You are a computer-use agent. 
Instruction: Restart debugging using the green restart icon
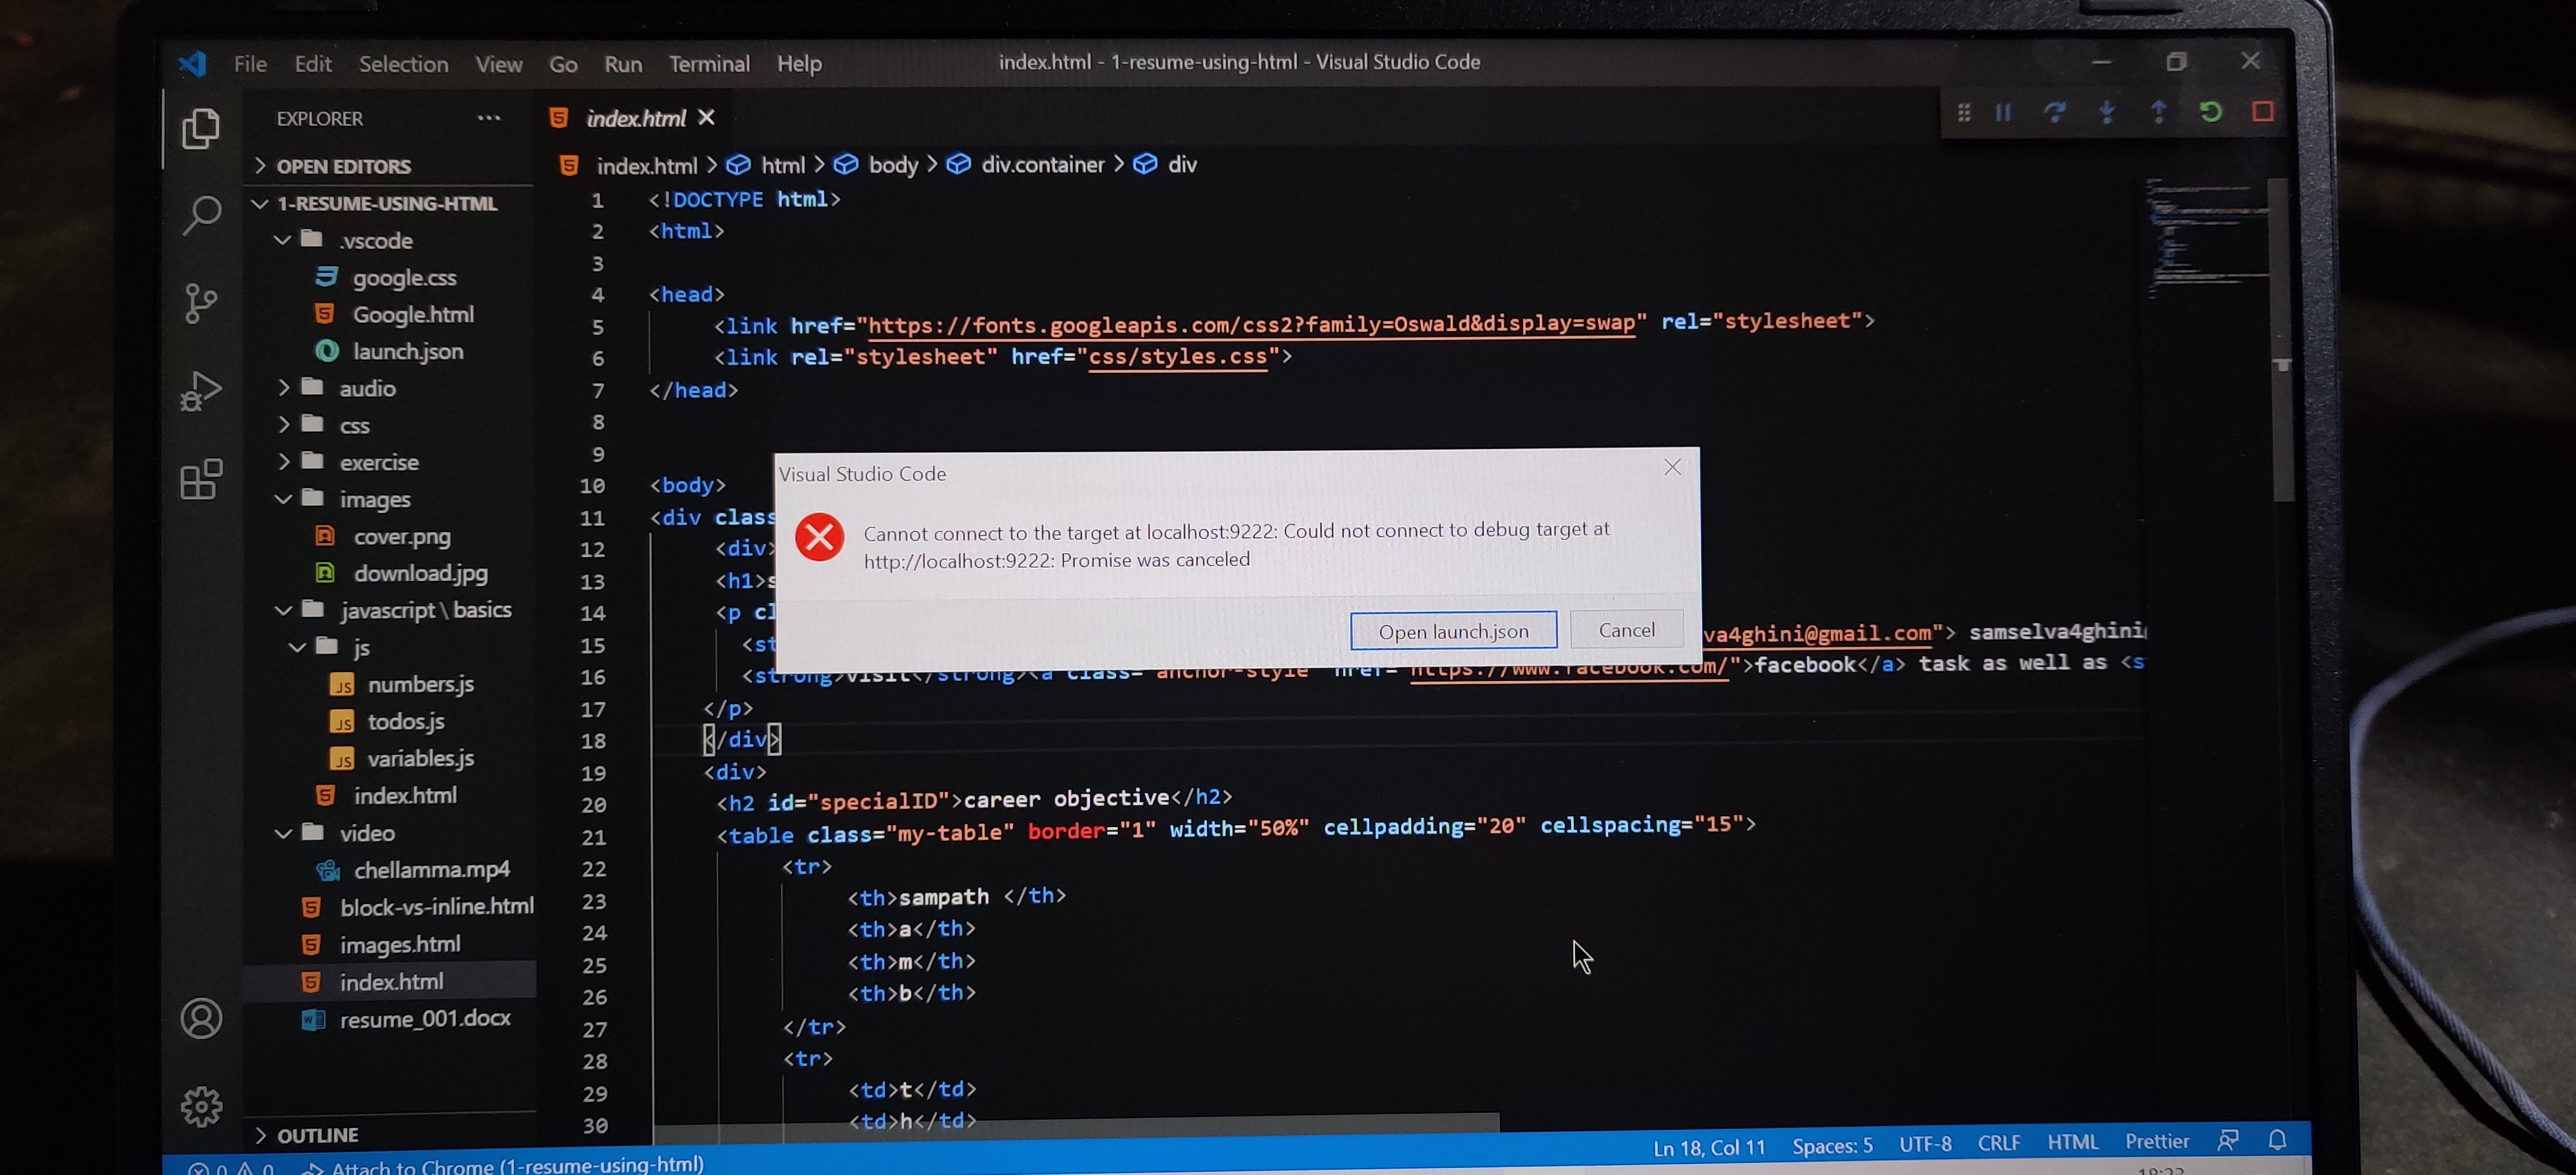(2211, 112)
